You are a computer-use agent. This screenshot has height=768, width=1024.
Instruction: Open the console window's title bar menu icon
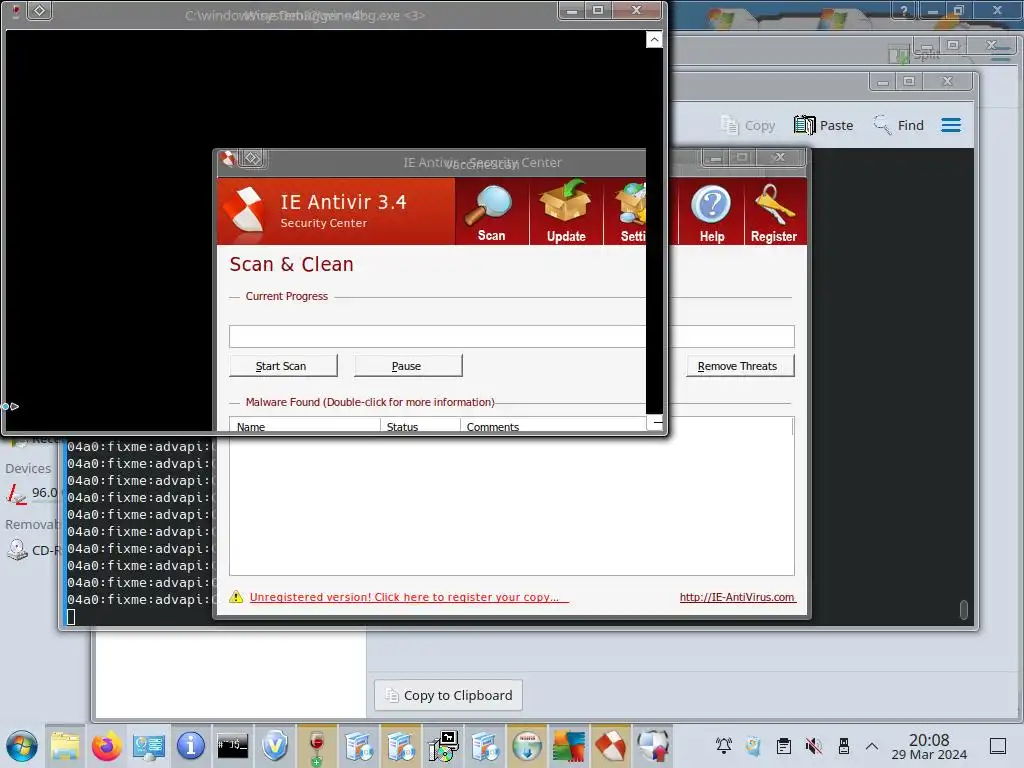pos(15,10)
